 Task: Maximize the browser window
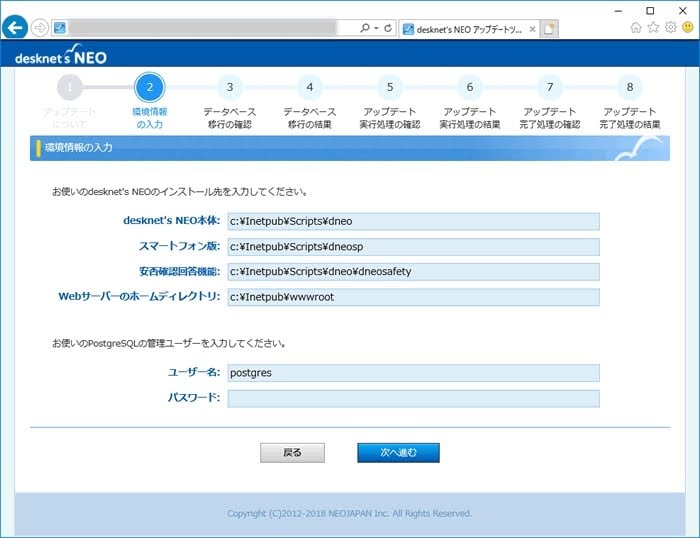click(650, 11)
